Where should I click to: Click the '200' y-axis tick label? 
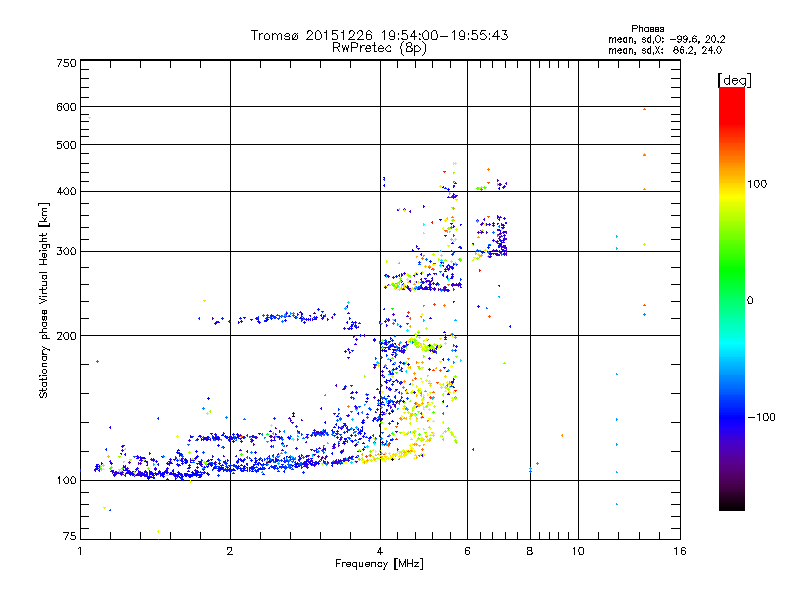pos(66,336)
